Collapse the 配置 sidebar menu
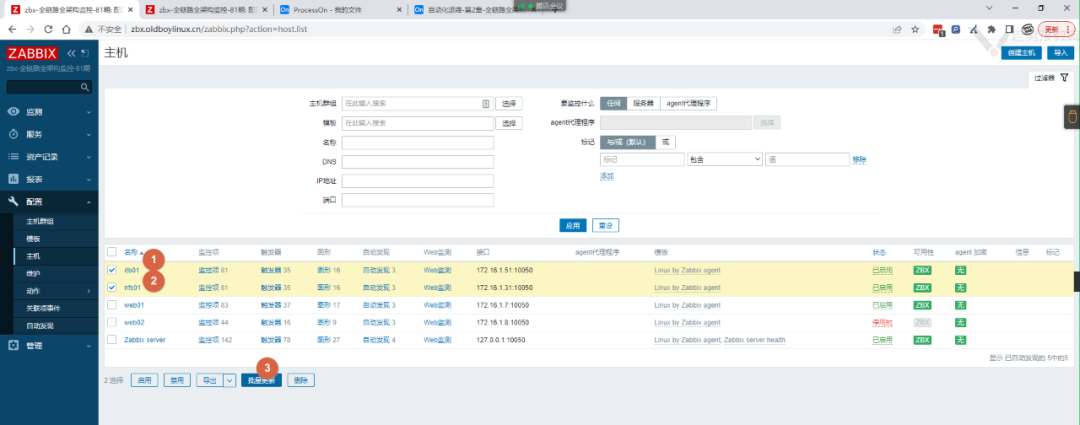This screenshot has width=1080, height=425. point(90,201)
